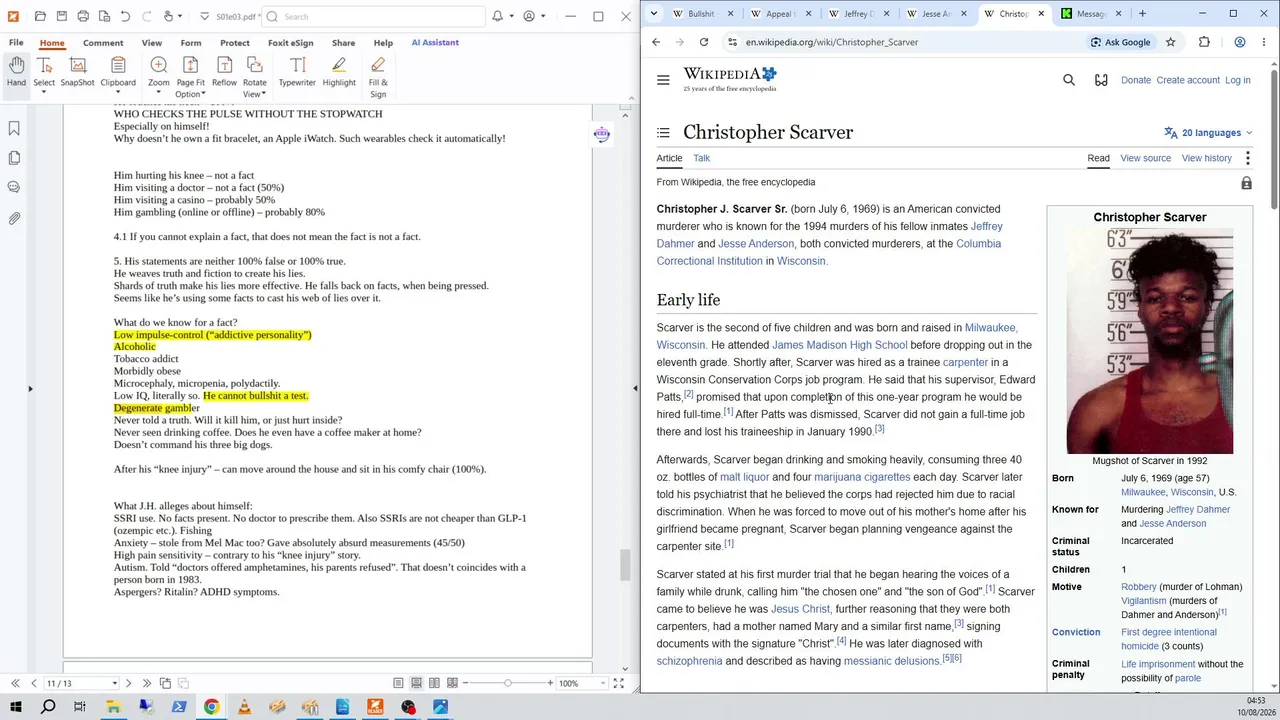Viewport: 1280px width, 720px height.
Task: Click the Chrome page vertical scrollbar
Action: (1274, 140)
